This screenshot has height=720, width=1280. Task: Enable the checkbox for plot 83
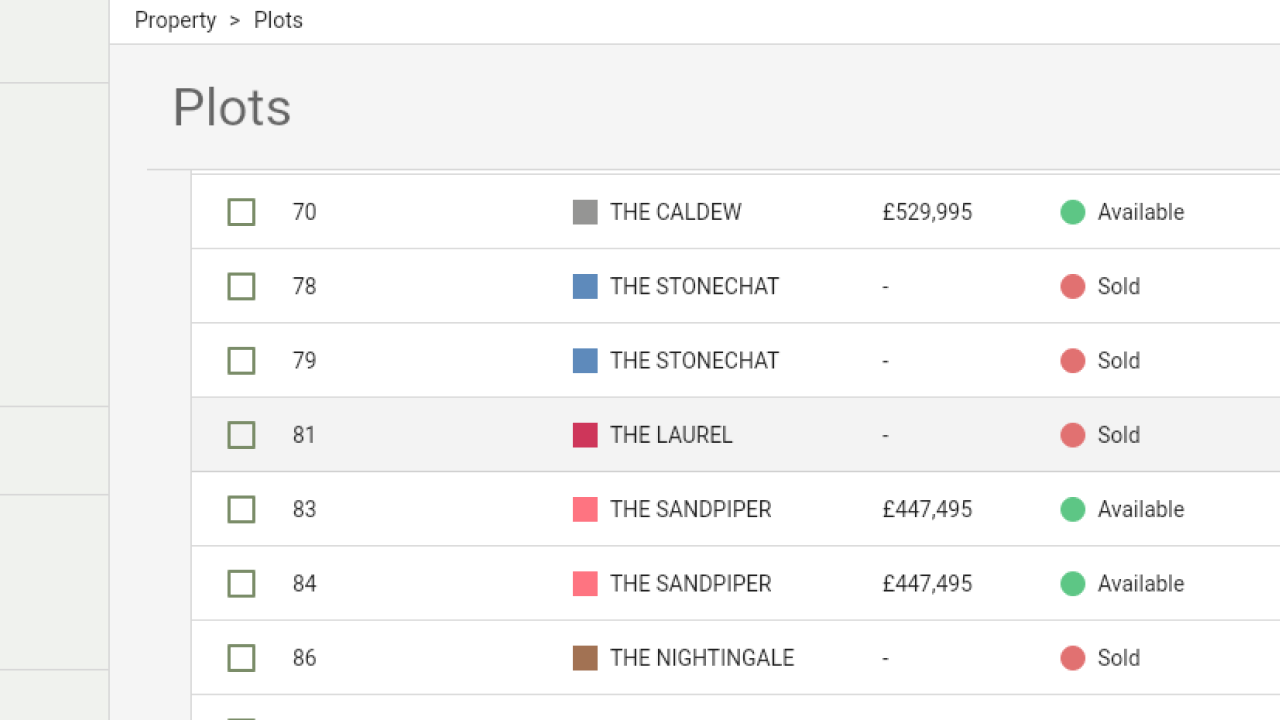pyautogui.click(x=241, y=510)
